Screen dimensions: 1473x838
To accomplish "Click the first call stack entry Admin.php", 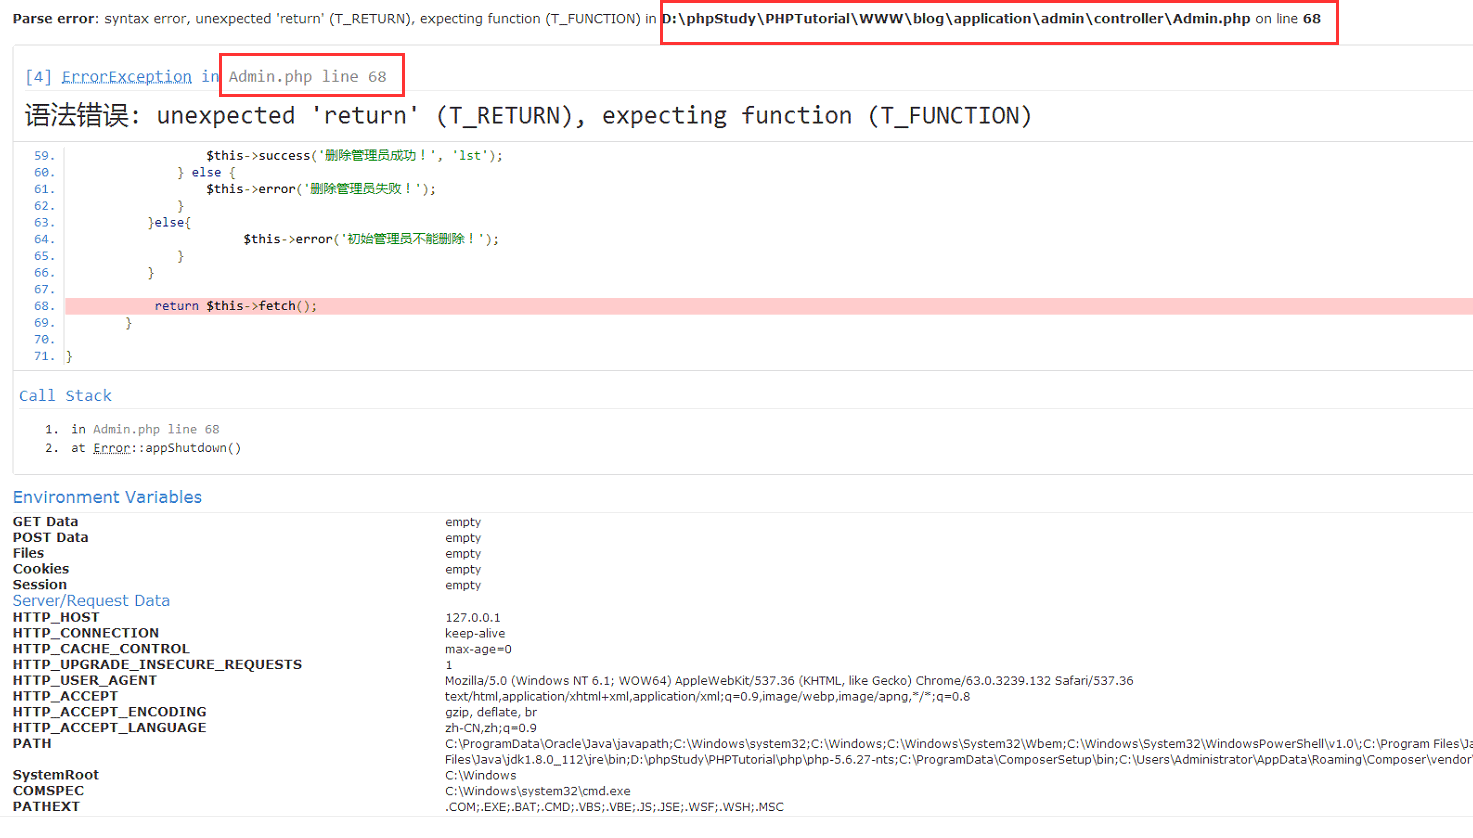I will [126, 429].
